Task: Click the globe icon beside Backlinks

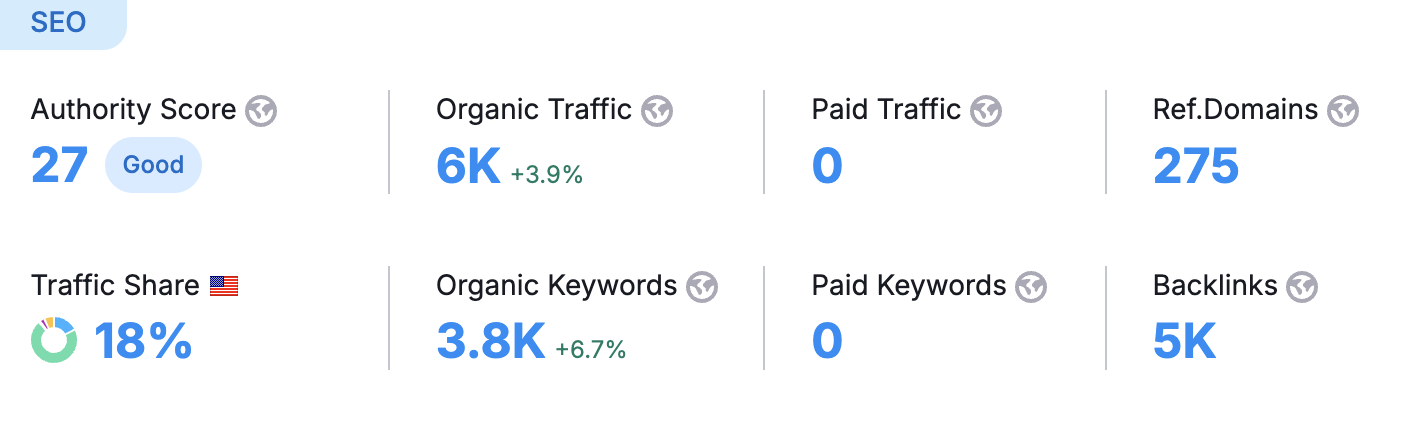Action: (x=1302, y=287)
